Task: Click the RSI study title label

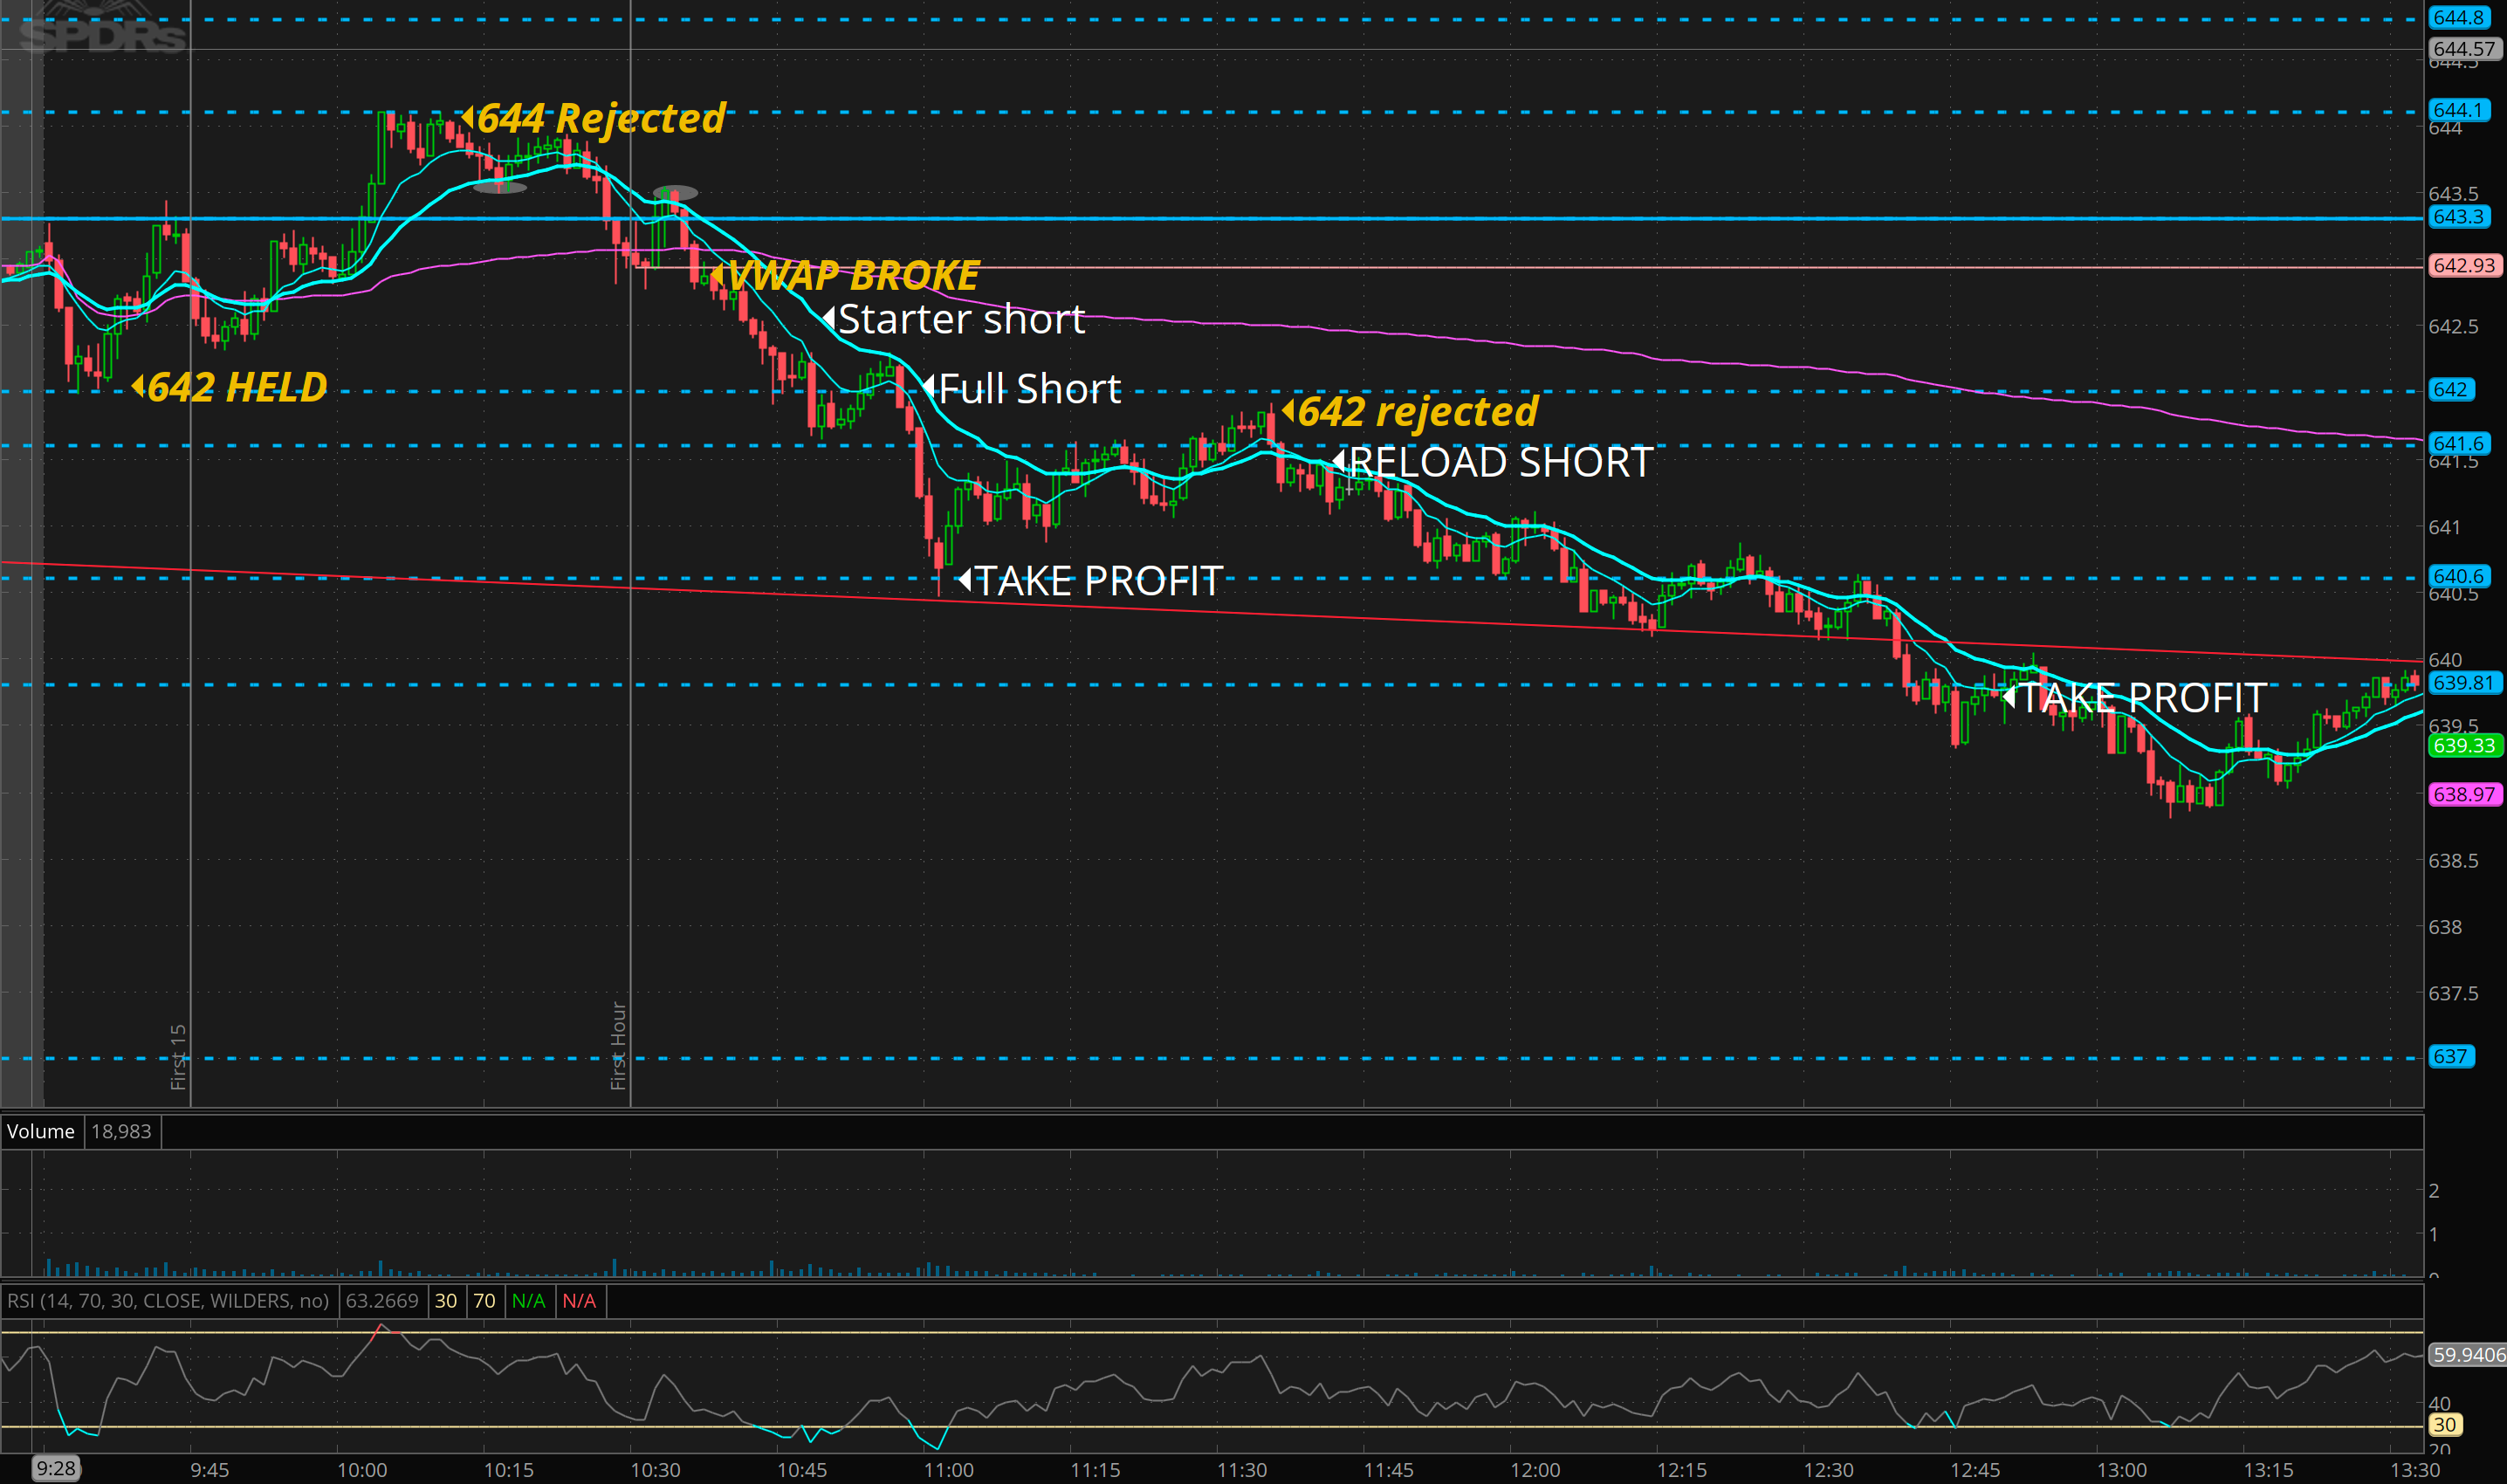Action: pyautogui.click(x=168, y=1300)
